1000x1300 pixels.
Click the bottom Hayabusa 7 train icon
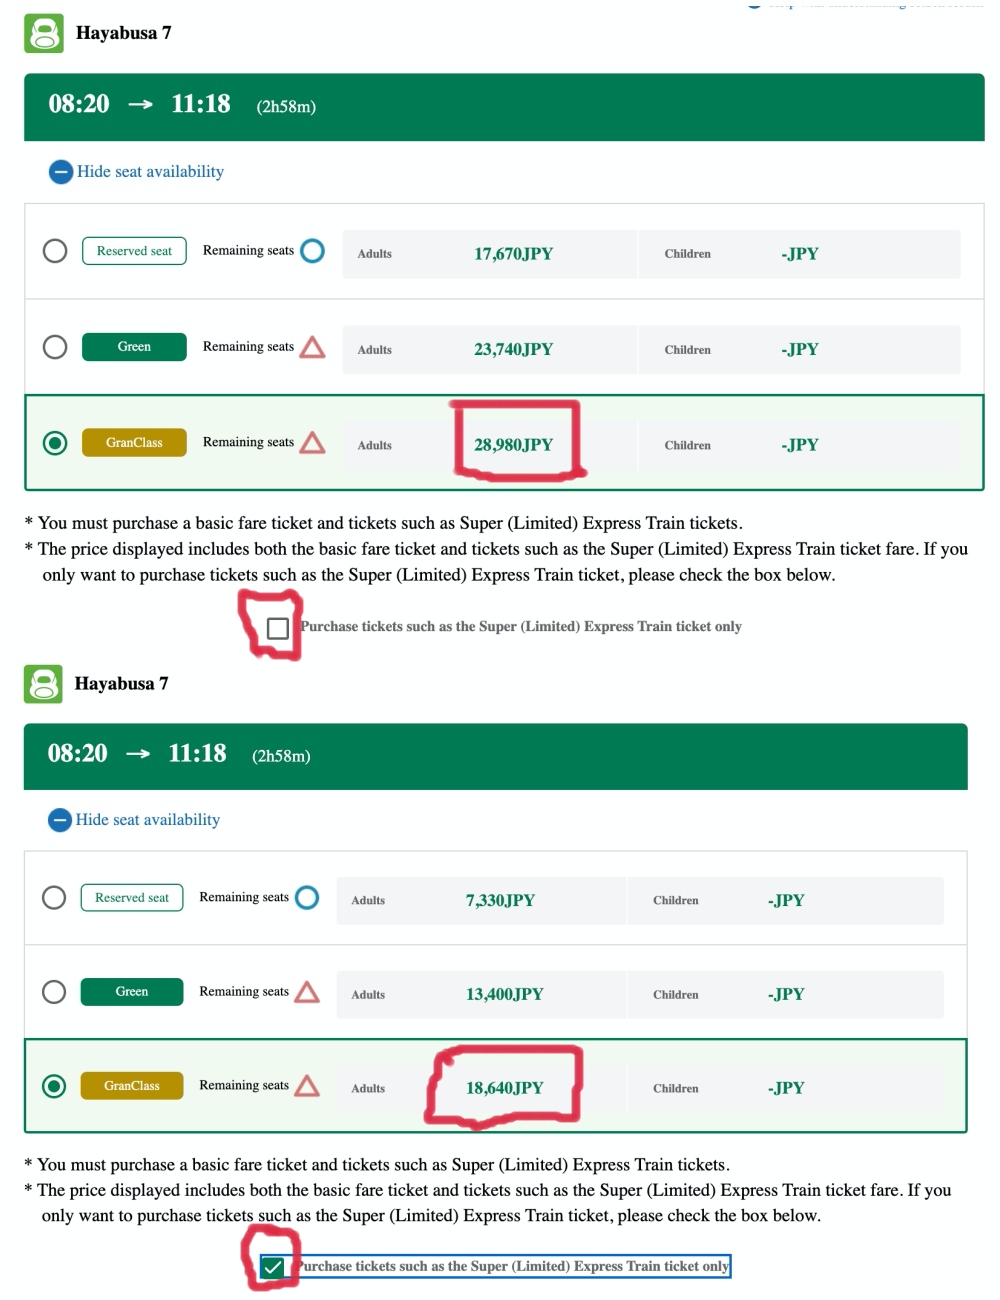(x=43, y=684)
